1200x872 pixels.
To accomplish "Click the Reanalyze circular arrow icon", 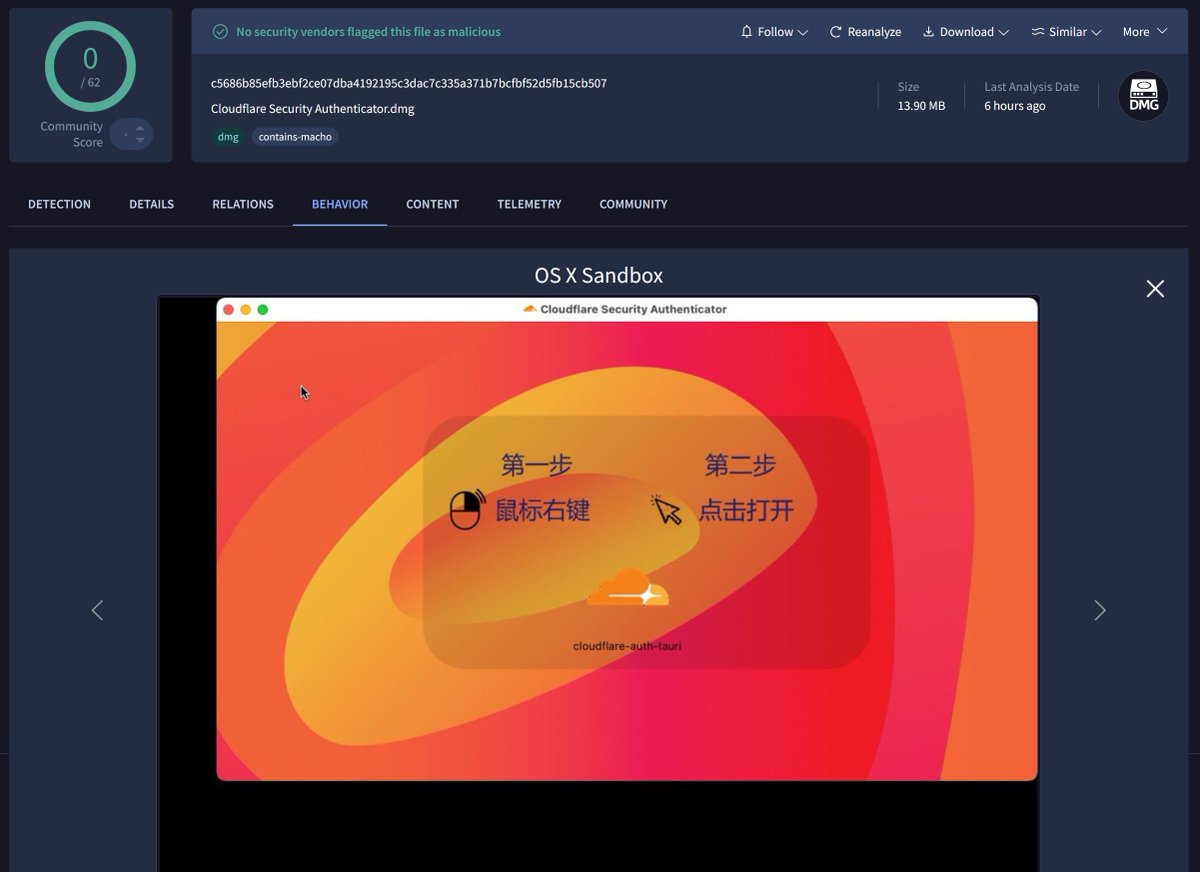I will [x=836, y=32].
